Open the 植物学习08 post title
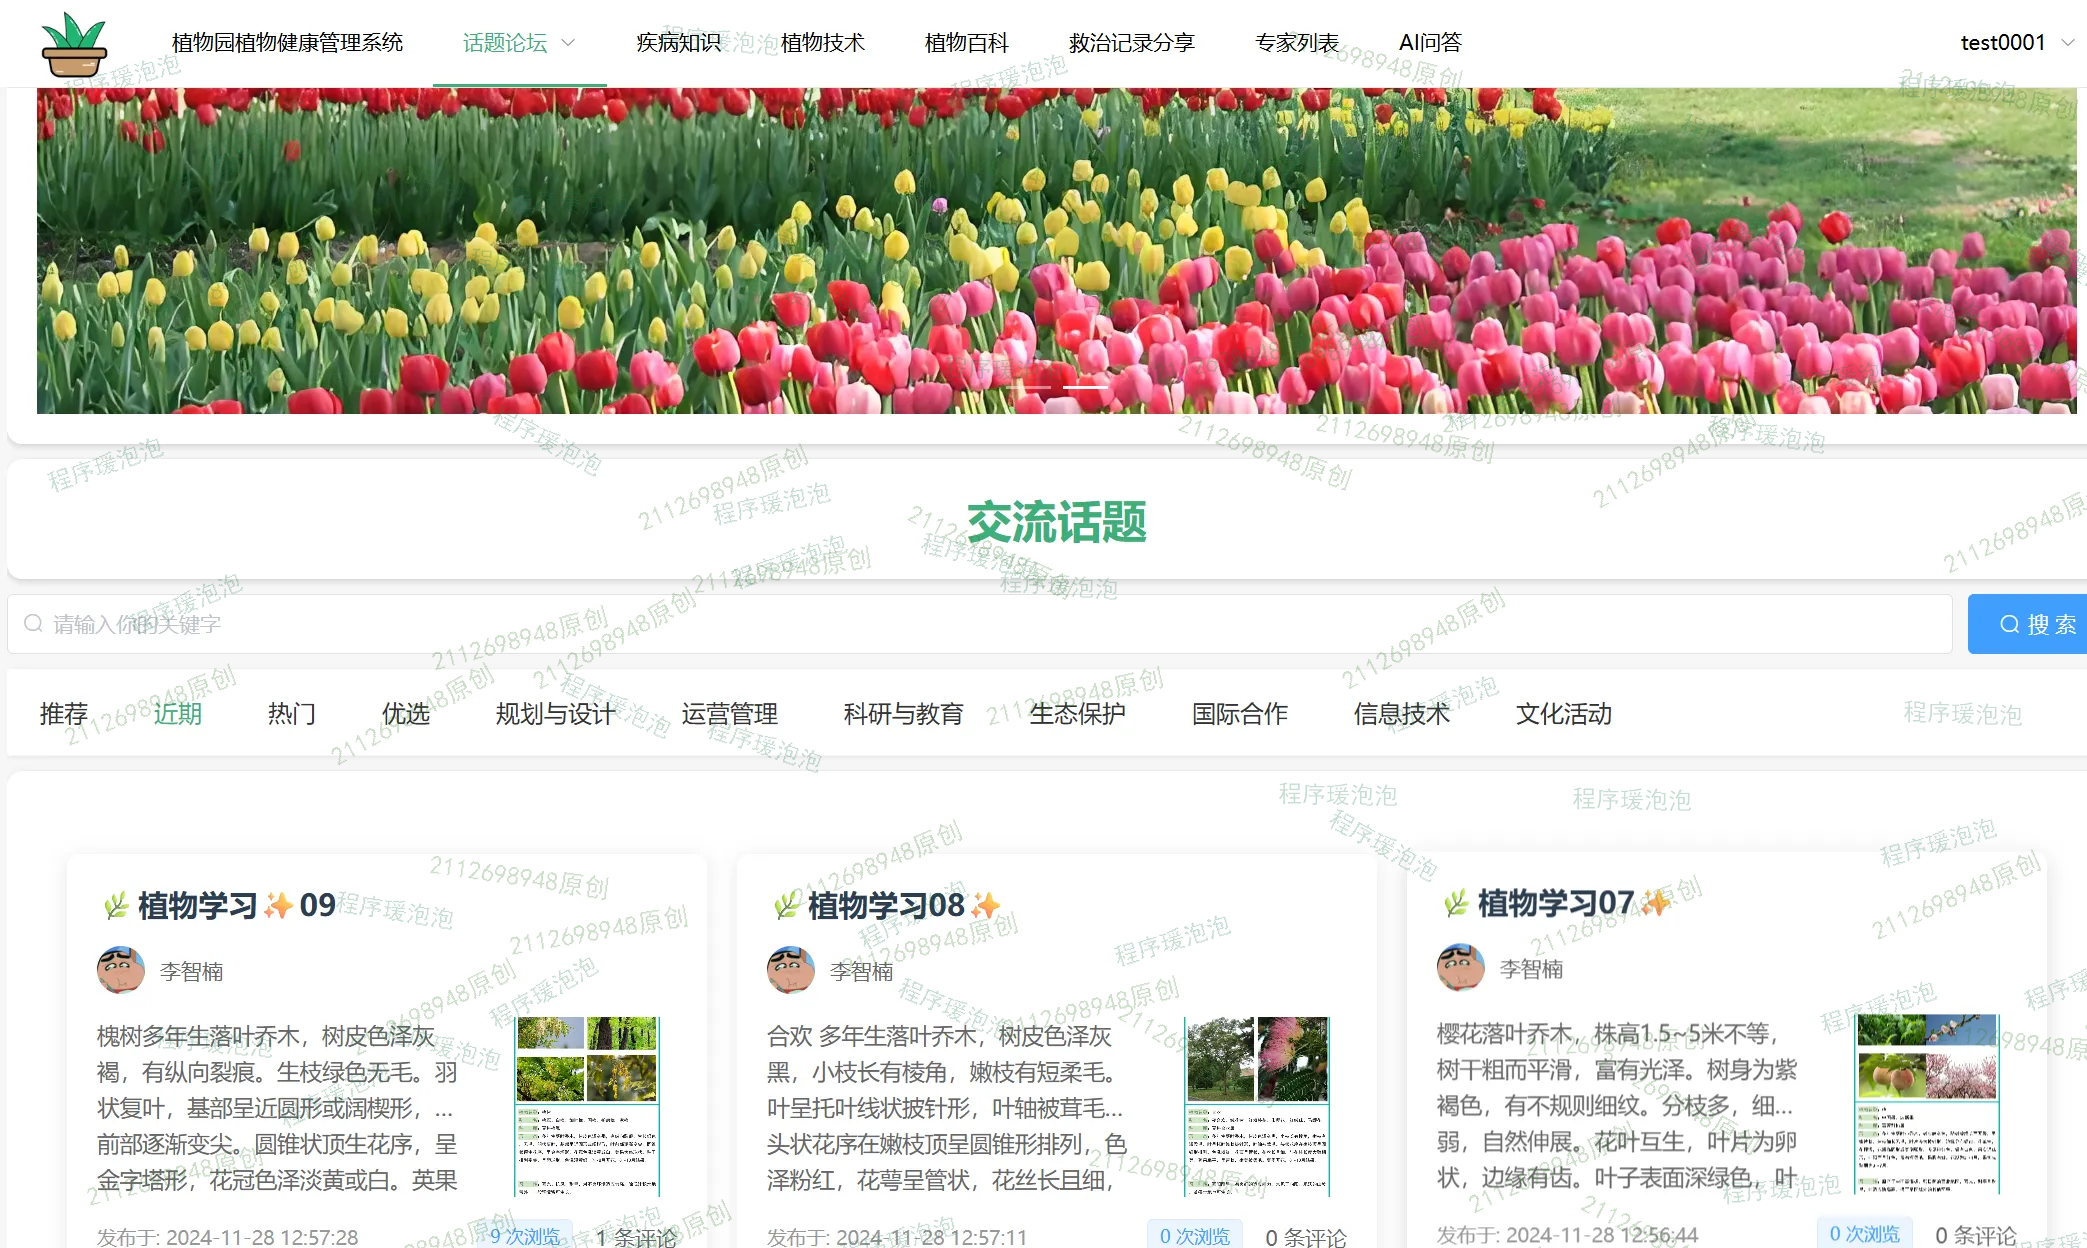 click(886, 905)
